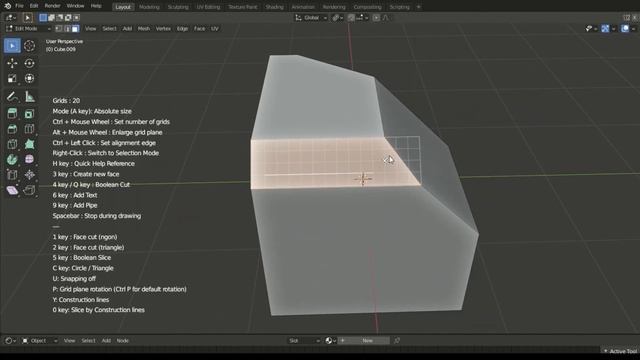This screenshot has width=640, height=360.
Task: Select the Spin tool
Action: 12,159
